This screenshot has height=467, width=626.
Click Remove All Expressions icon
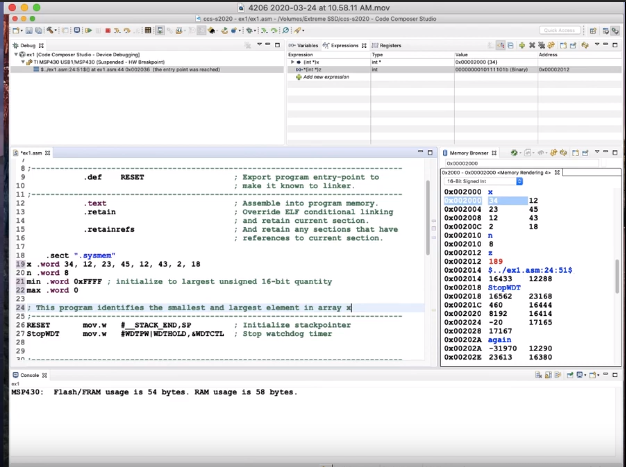point(541,45)
